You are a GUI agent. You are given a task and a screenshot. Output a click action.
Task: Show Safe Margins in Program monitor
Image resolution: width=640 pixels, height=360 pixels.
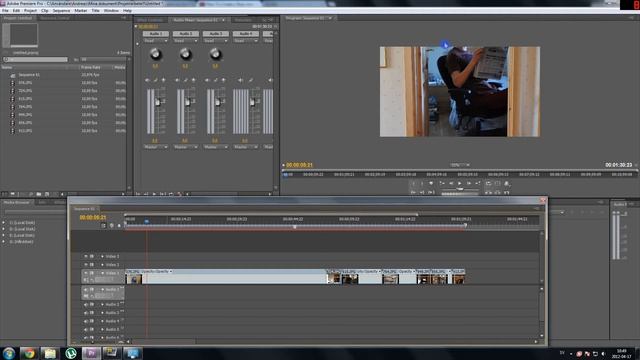coord(498,184)
